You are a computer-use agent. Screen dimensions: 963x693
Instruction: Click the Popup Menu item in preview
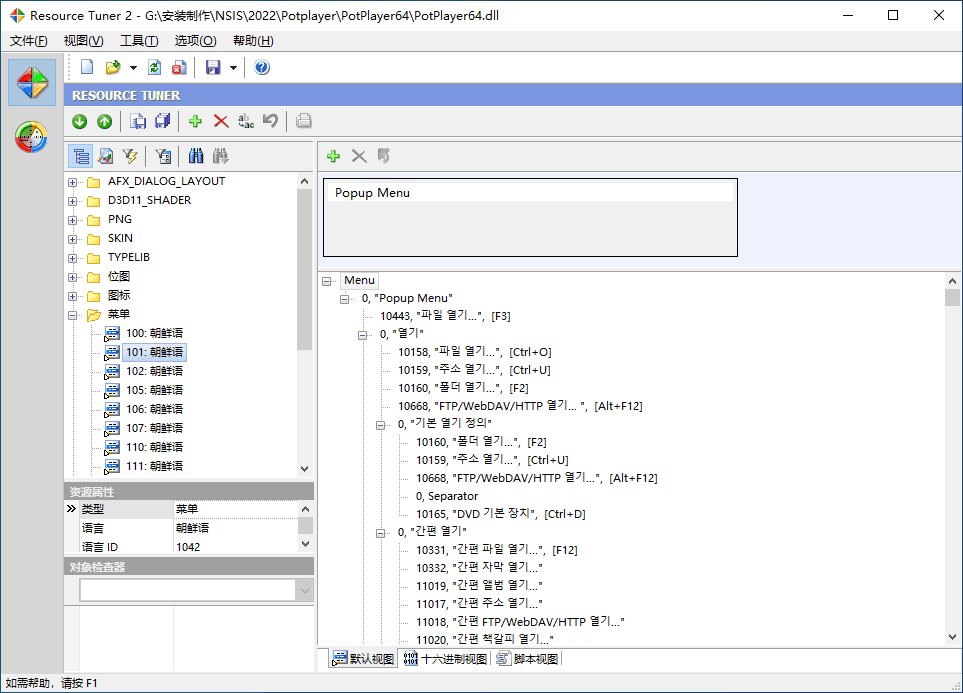(372, 193)
